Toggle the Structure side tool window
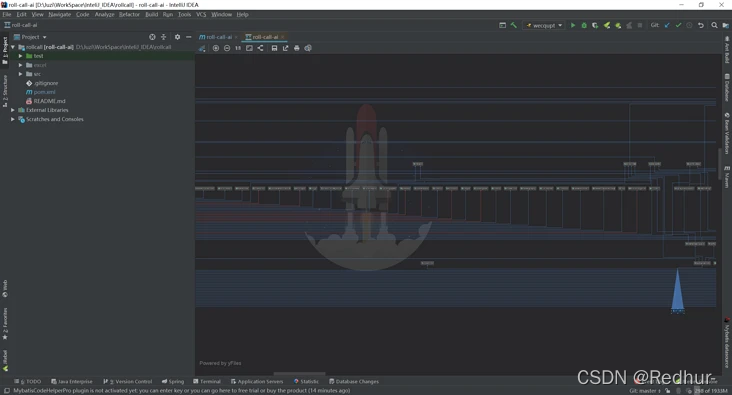The height and width of the screenshot is (395, 732). 5,91
